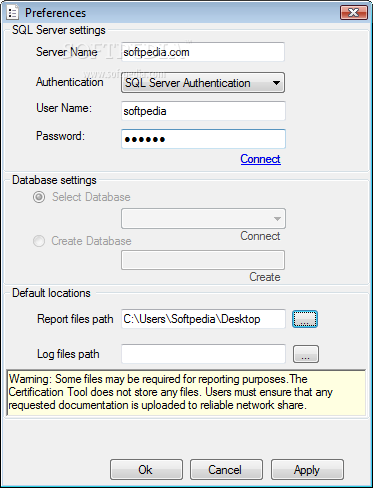The image size is (373, 488).
Task: Click the Cancel button
Action: pyautogui.click(x=226, y=470)
